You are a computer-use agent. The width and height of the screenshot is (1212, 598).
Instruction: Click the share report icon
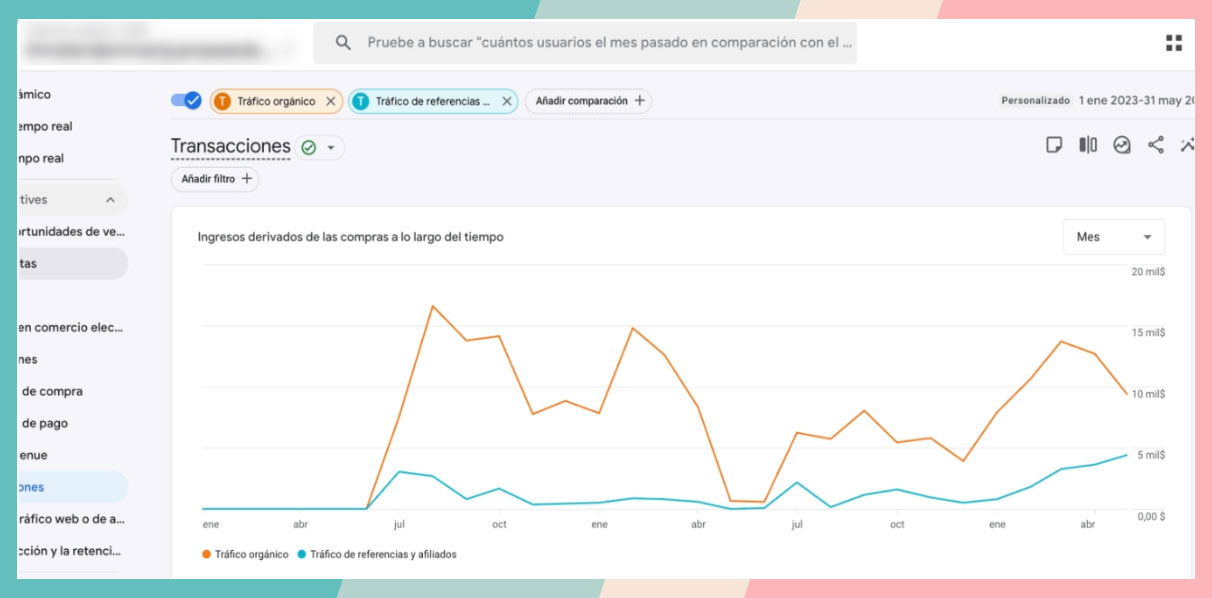click(x=1155, y=145)
